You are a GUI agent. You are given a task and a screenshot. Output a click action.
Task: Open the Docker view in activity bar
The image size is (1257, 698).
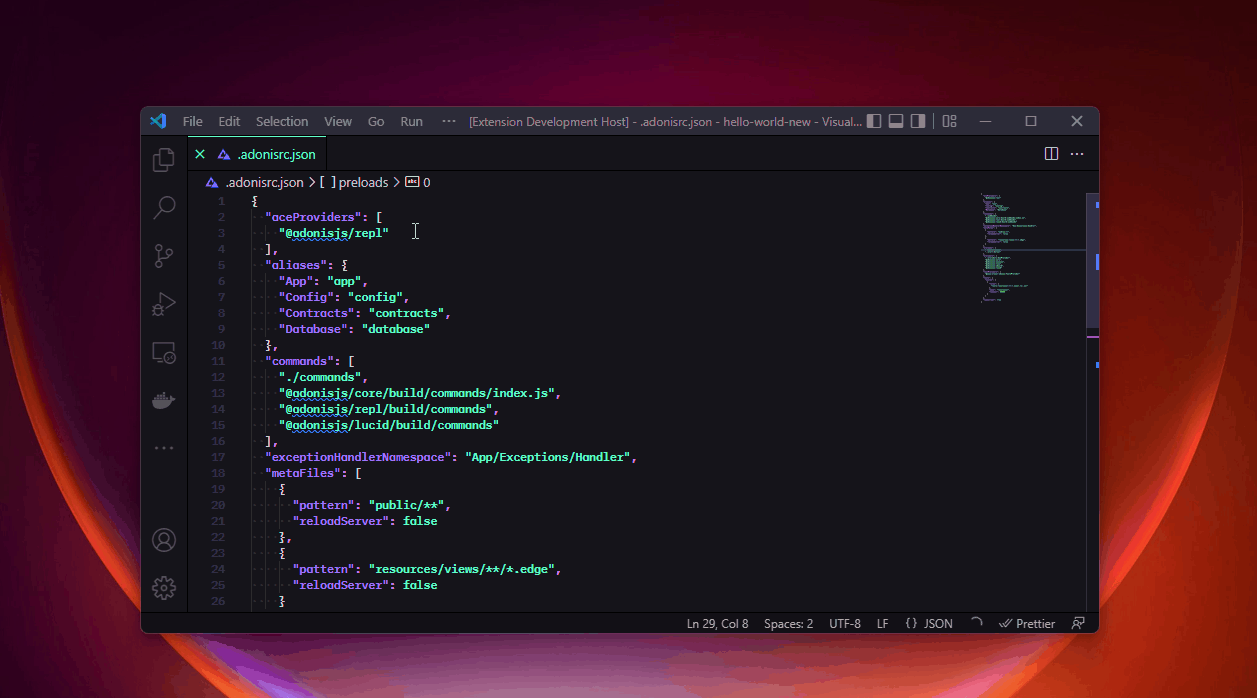[x=164, y=400]
